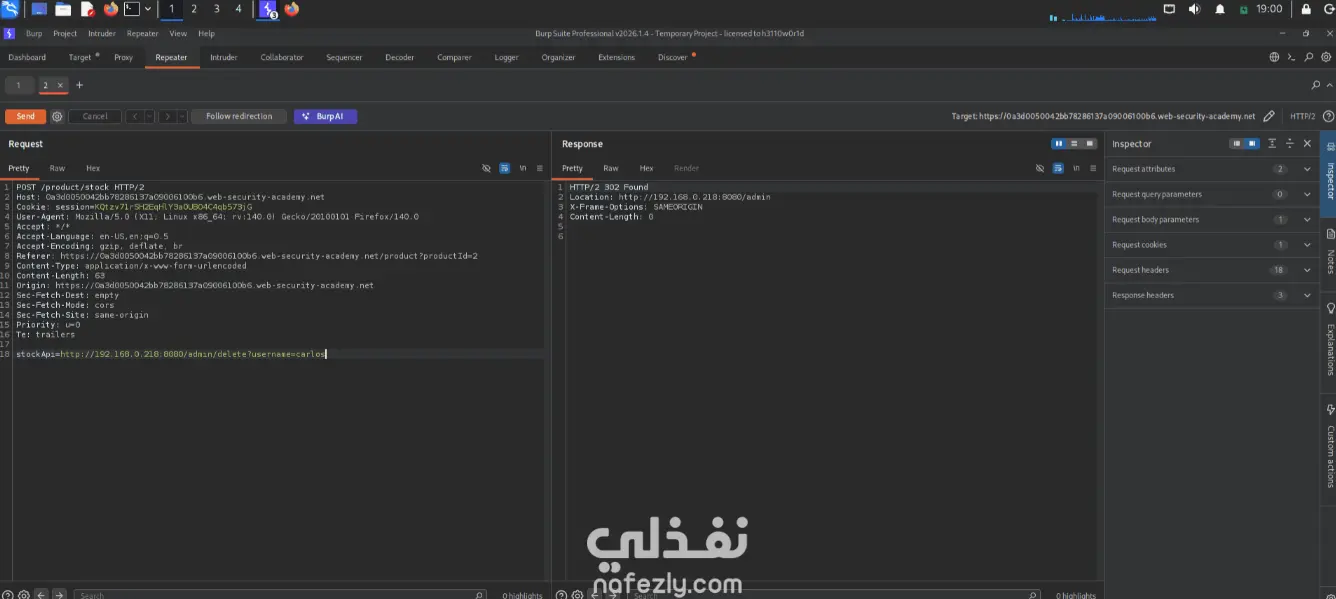Toggle hide non-printable characters in Request
Screen dimensions: 1336x599
point(487,168)
